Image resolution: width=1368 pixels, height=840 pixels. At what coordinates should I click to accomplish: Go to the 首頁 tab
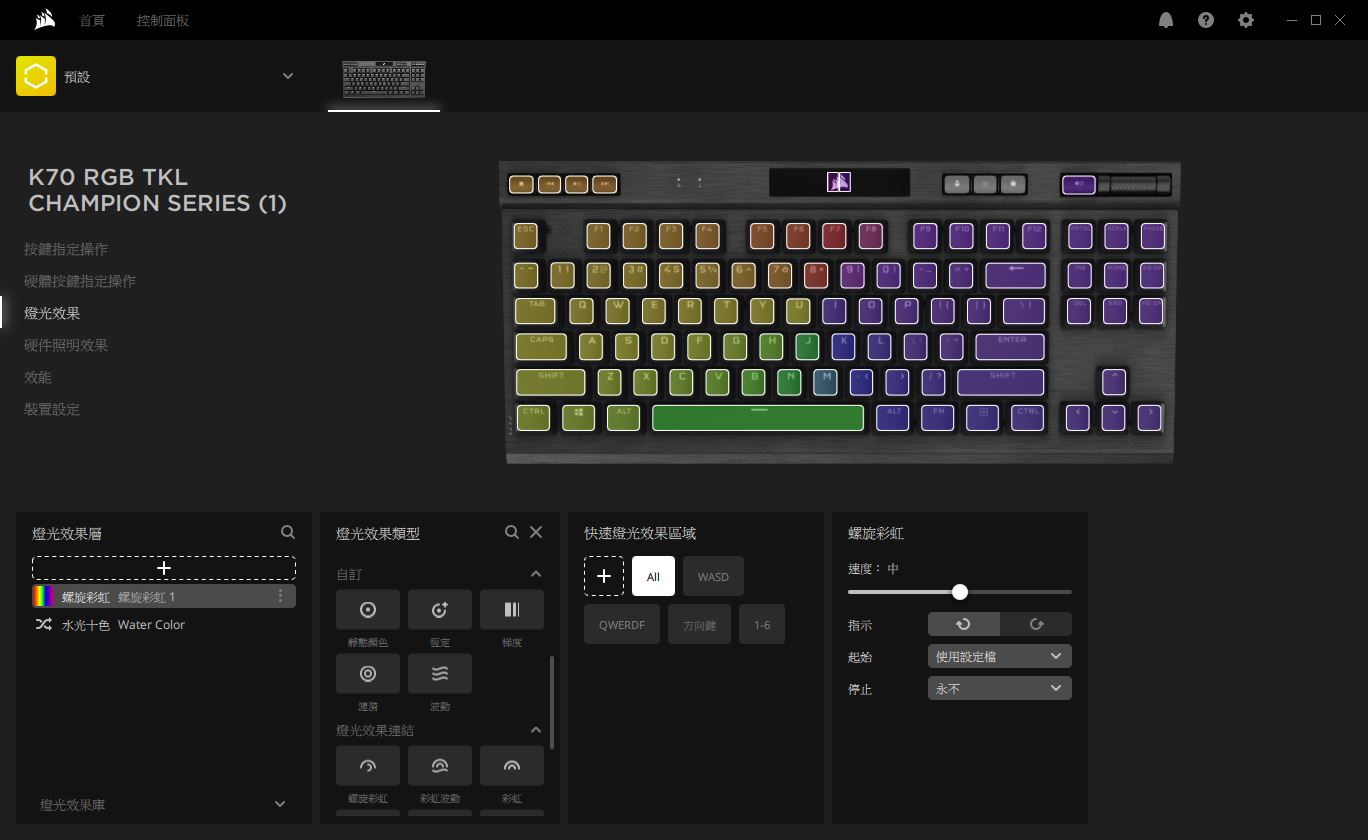click(92, 20)
